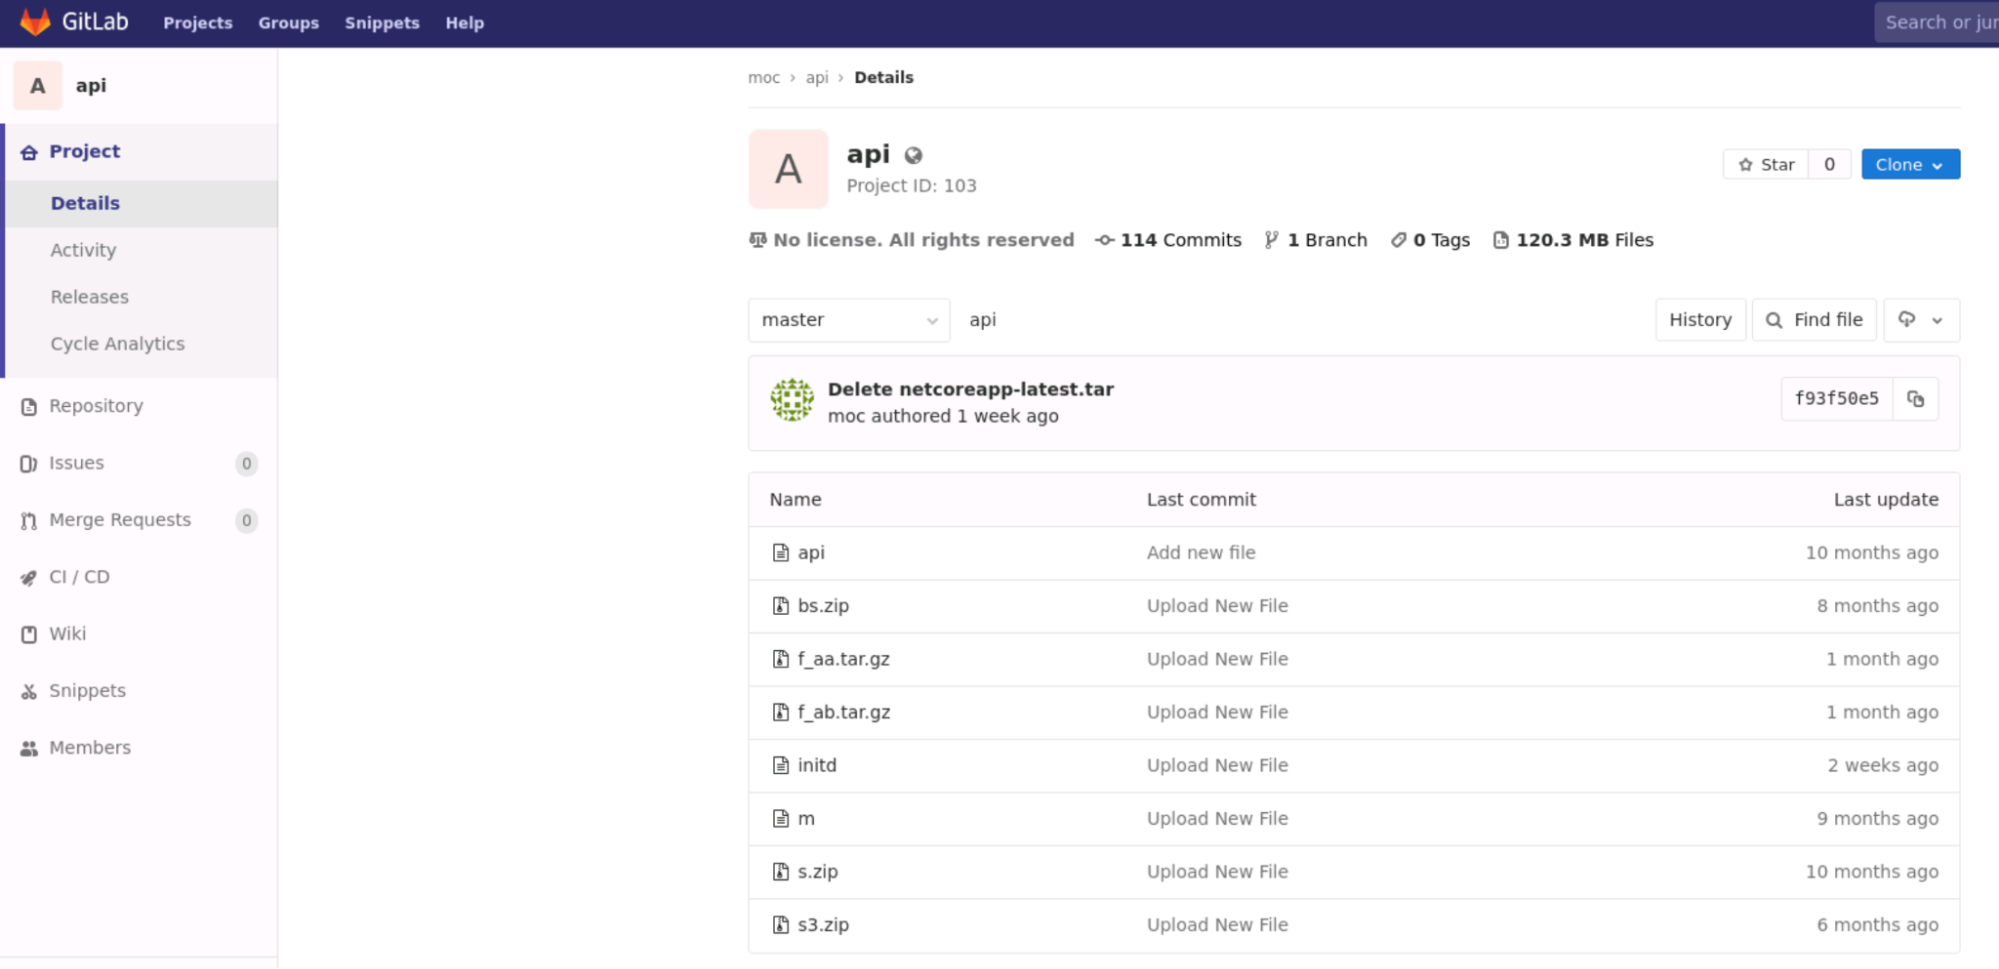Open the project Wiki

[x=28, y=633]
